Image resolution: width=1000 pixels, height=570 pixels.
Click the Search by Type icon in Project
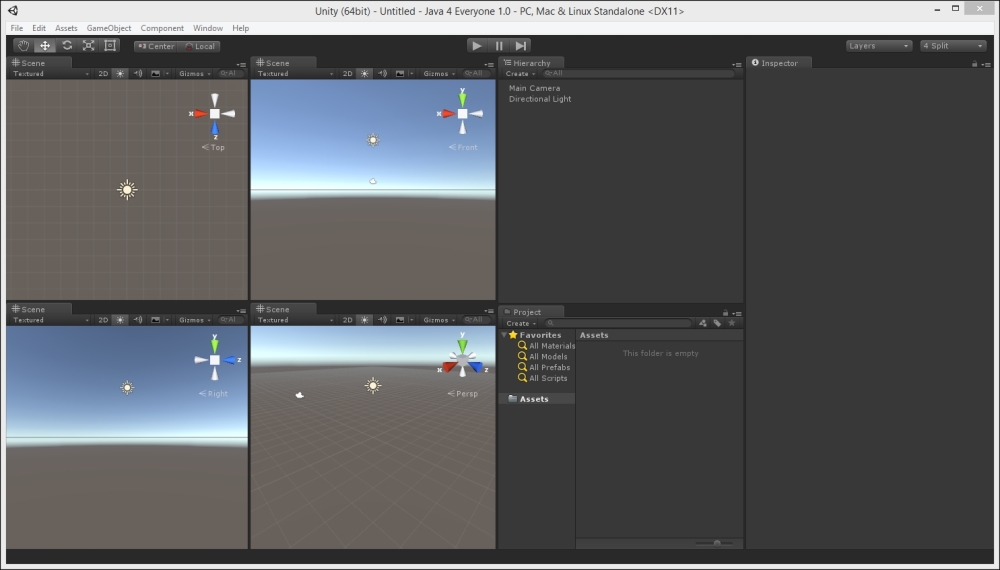tap(703, 323)
